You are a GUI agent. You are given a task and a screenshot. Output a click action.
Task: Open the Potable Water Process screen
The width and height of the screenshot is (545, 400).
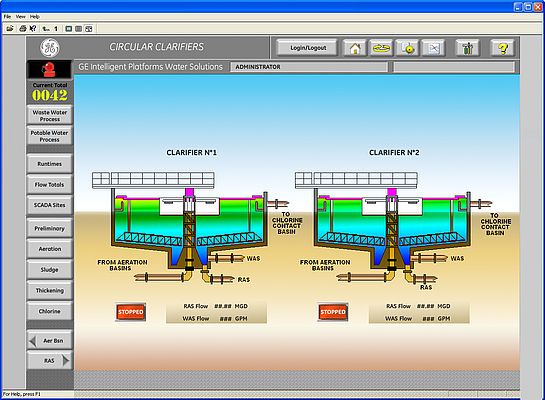pyautogui.click(x=50, y=136)
